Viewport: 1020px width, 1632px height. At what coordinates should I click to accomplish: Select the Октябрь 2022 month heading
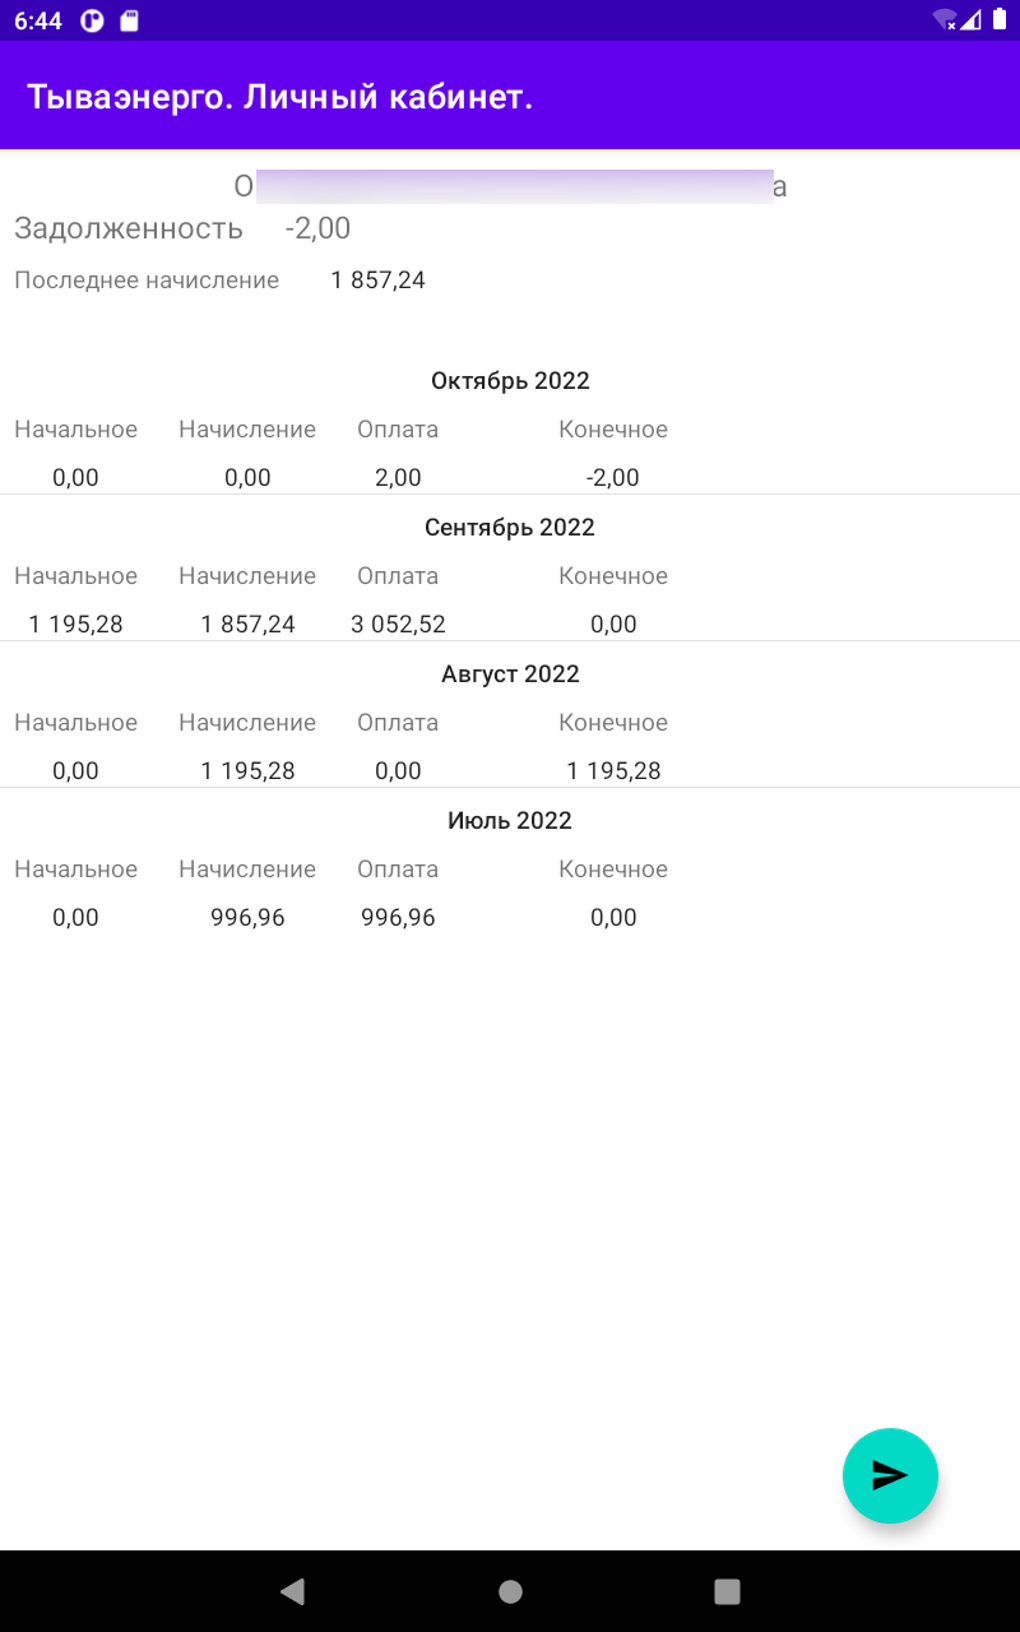coord(510,381)
